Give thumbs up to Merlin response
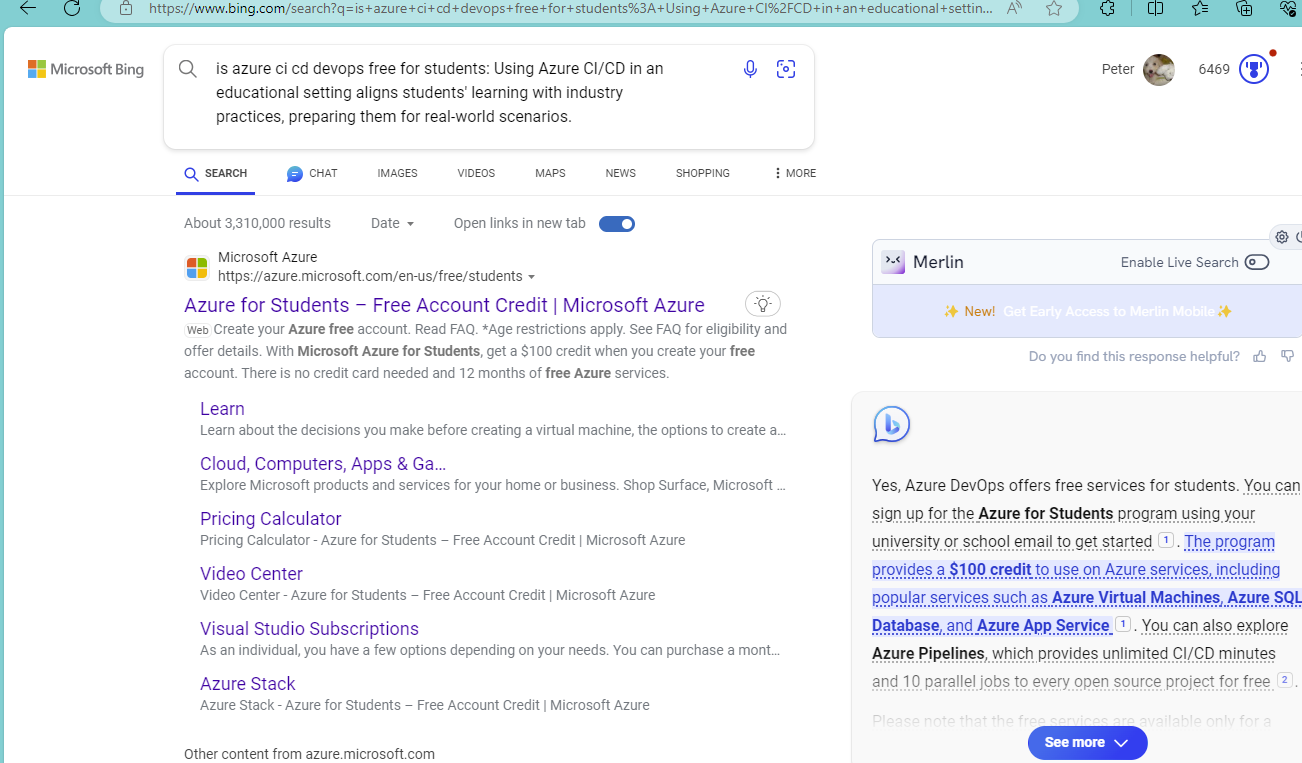The height and width of the screenshot is (763, 1302). click(x=1260, y=356)
